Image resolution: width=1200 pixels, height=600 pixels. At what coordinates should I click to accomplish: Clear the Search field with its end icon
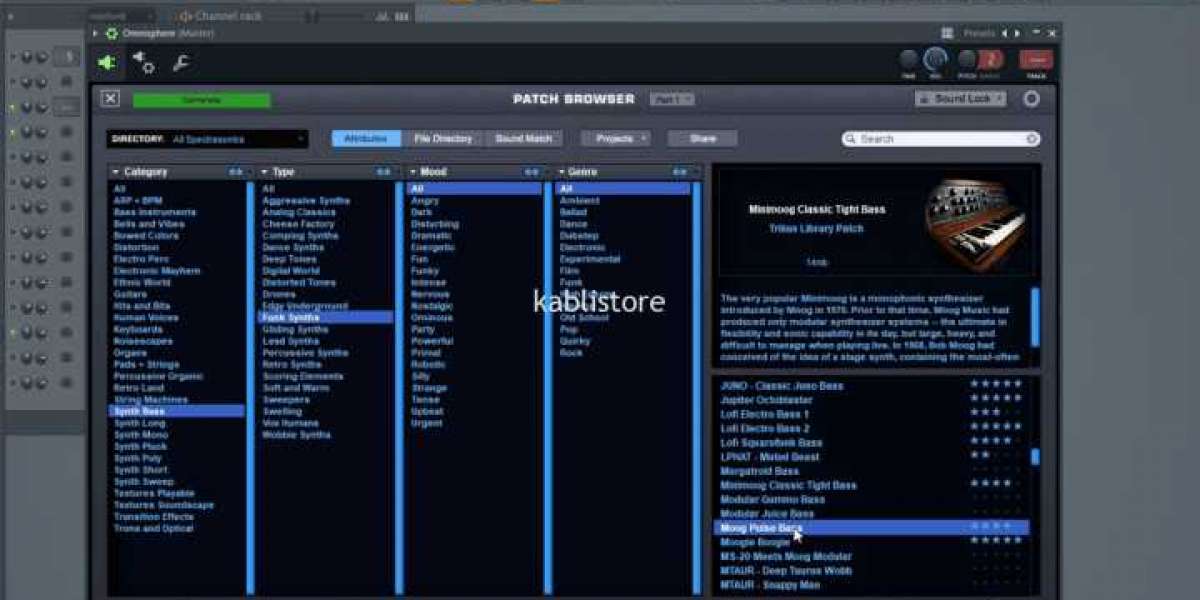point(1032,139)
